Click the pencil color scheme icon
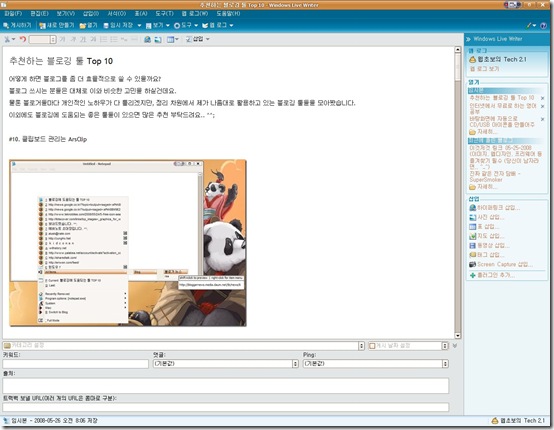The height and width of the screenshot is (430, 554). (x=529, y=25)
